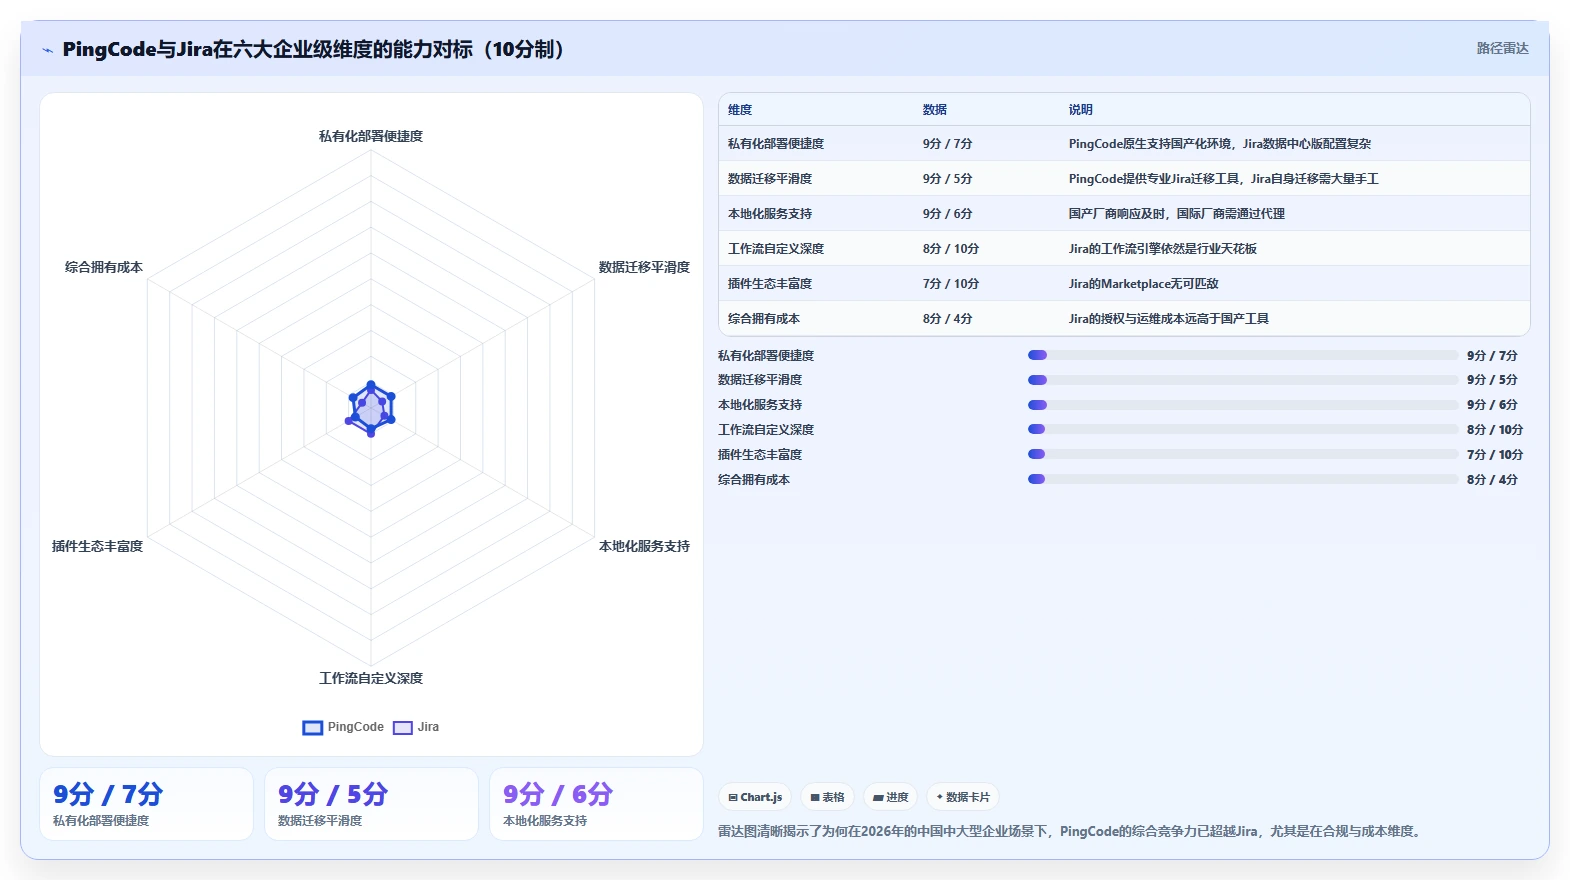Click the 8分 / 10分 value beside the progress bar
This screenshot has width=1570, height=880.
(1494, 430)
